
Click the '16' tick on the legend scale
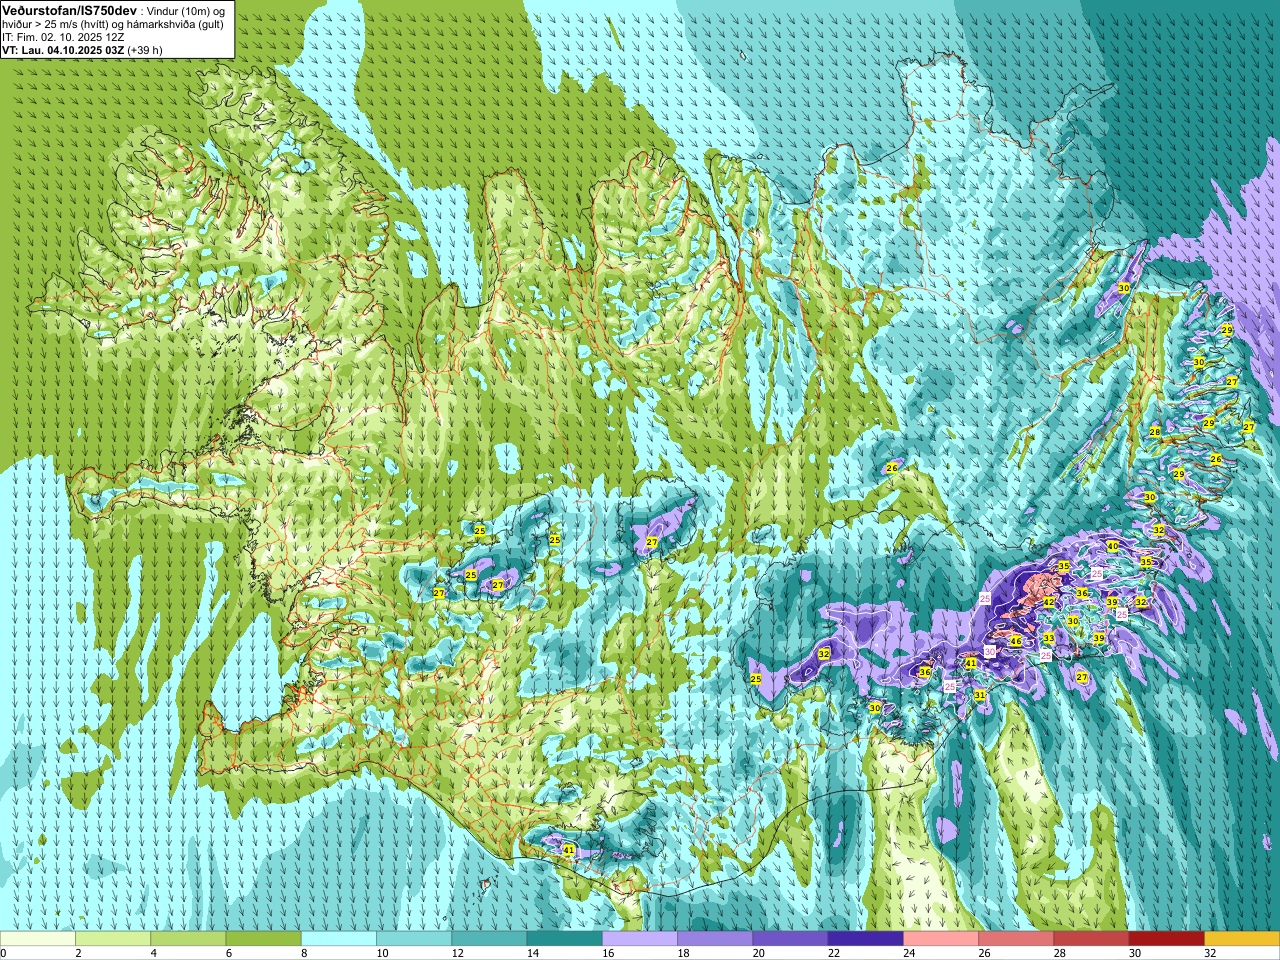608,953
